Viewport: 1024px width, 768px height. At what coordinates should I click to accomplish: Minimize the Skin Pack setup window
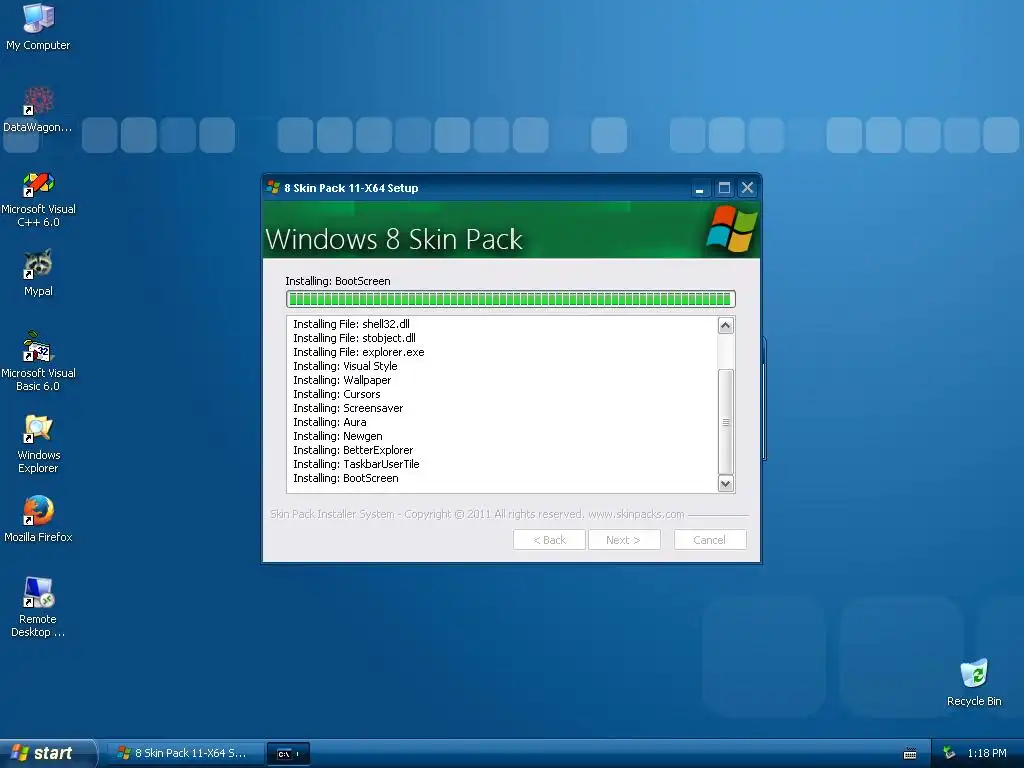click(699, 188)
